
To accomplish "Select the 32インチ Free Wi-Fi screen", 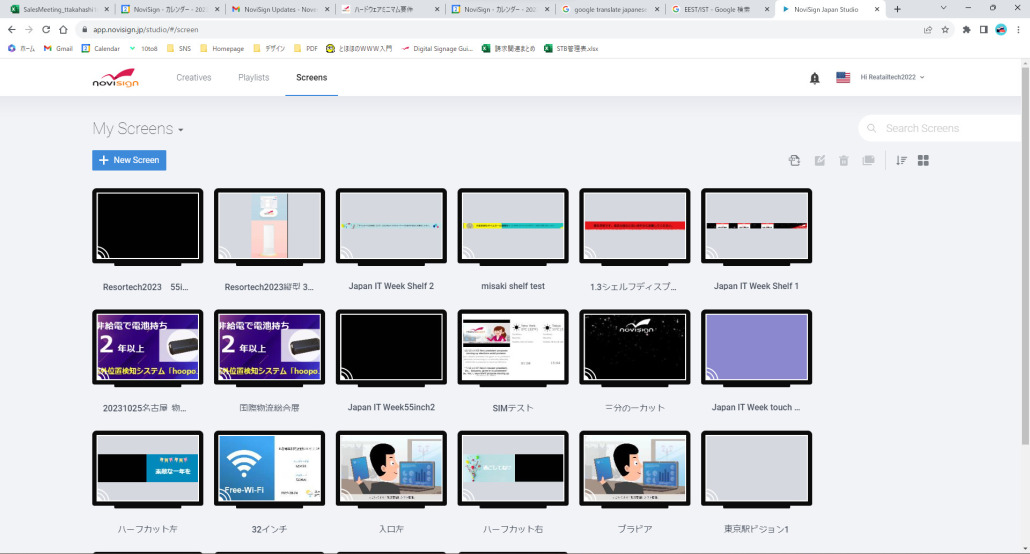I will (x=269, y=469).
